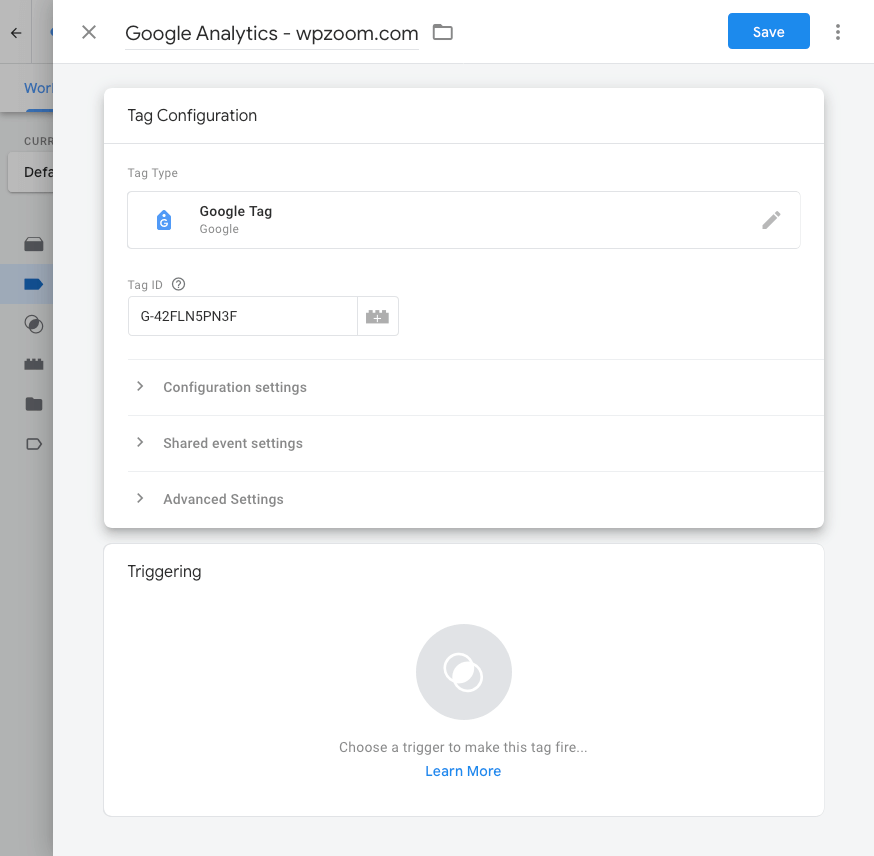Image resolution: width=874 pixels, height=856 pixels.
Task: Open the three-dot more options menu
Action: point(837,32)
